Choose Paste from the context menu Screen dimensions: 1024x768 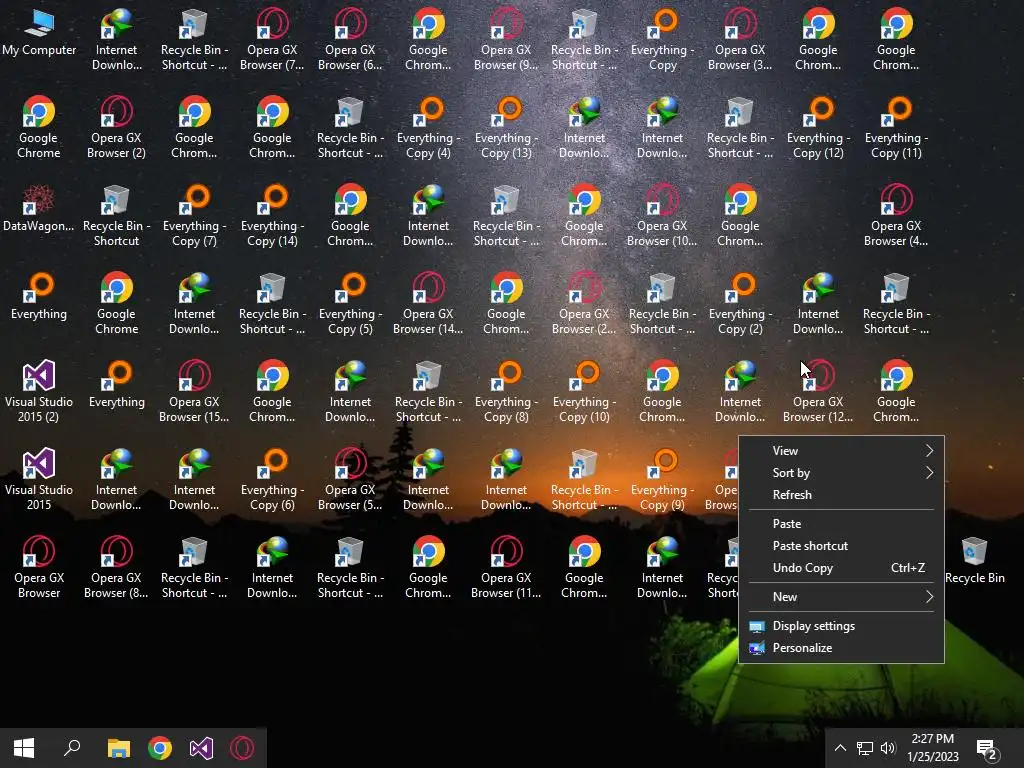(841, 524)
